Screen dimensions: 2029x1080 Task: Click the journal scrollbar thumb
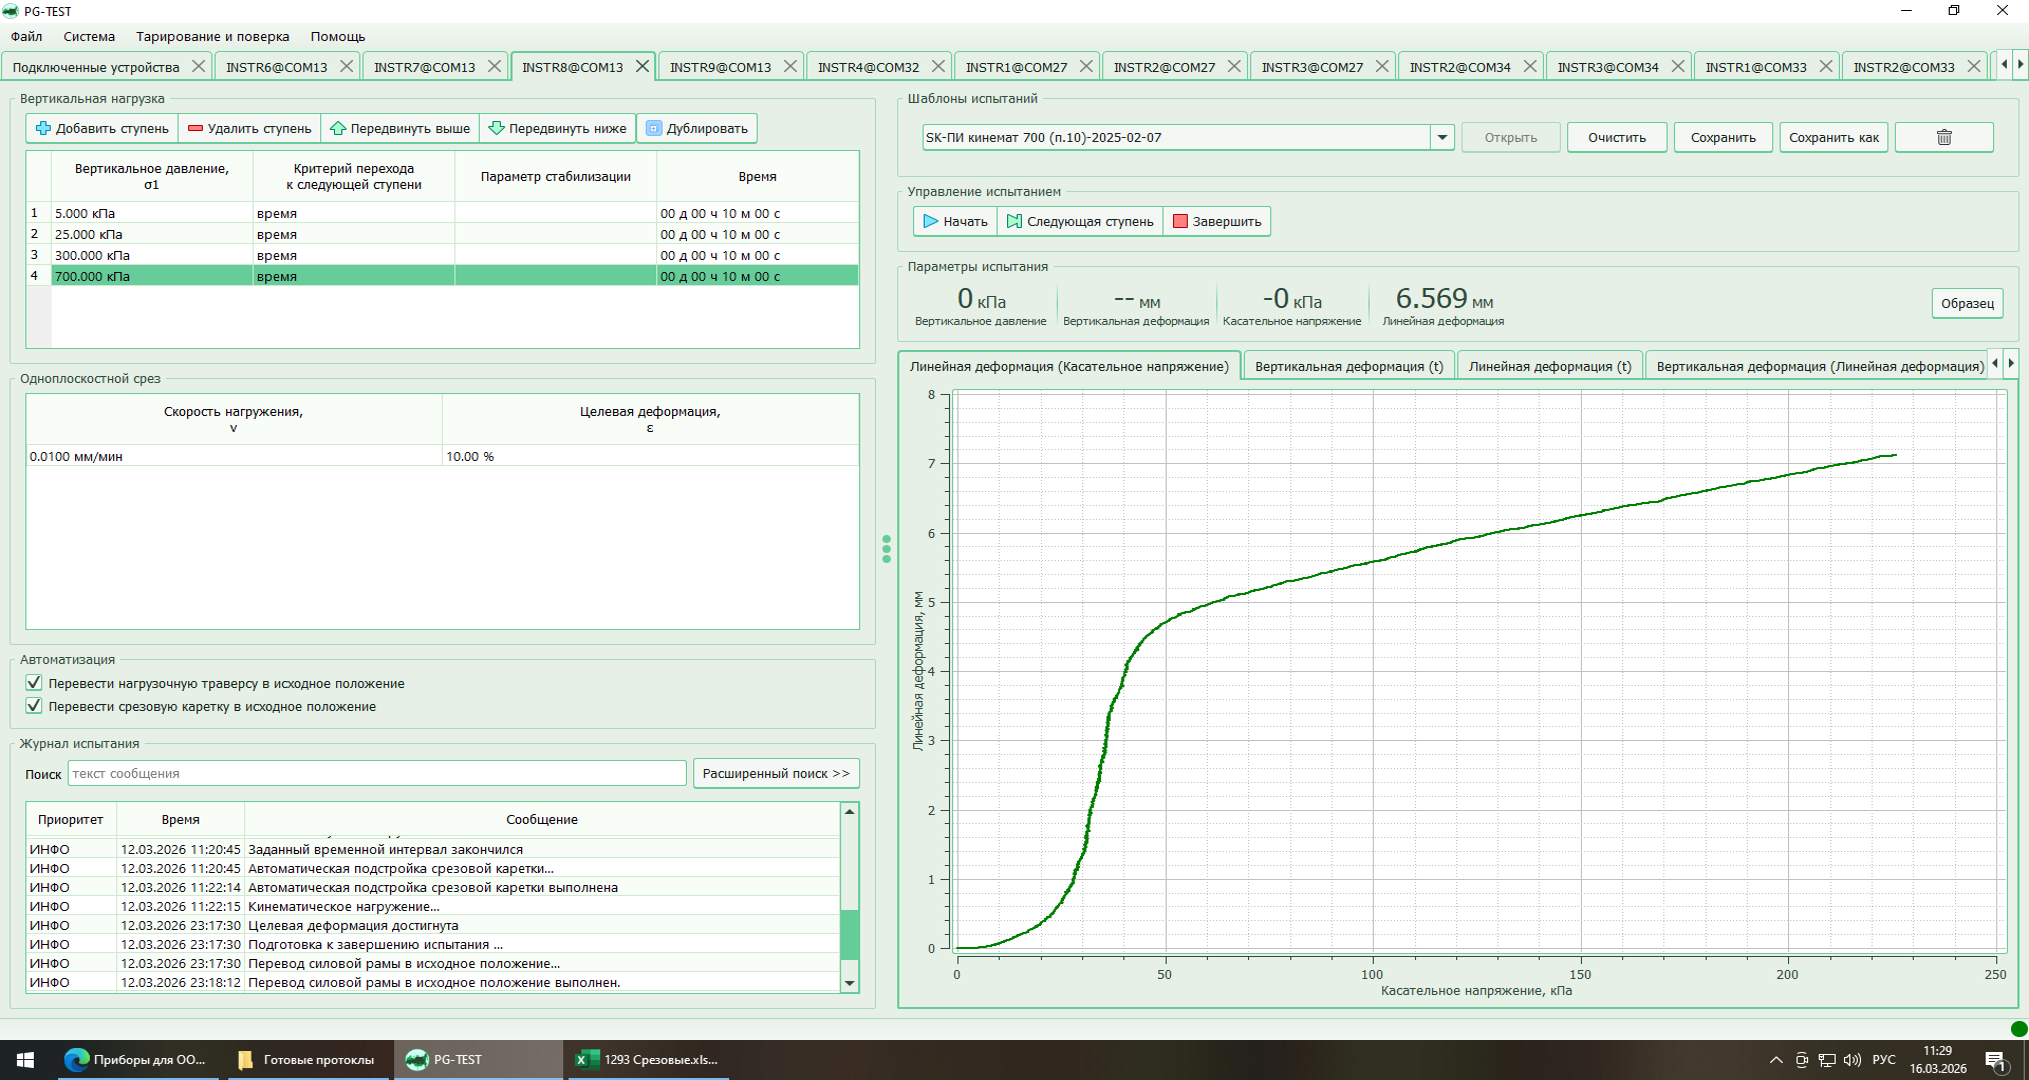pyautogui.click(x=849, y=934)
